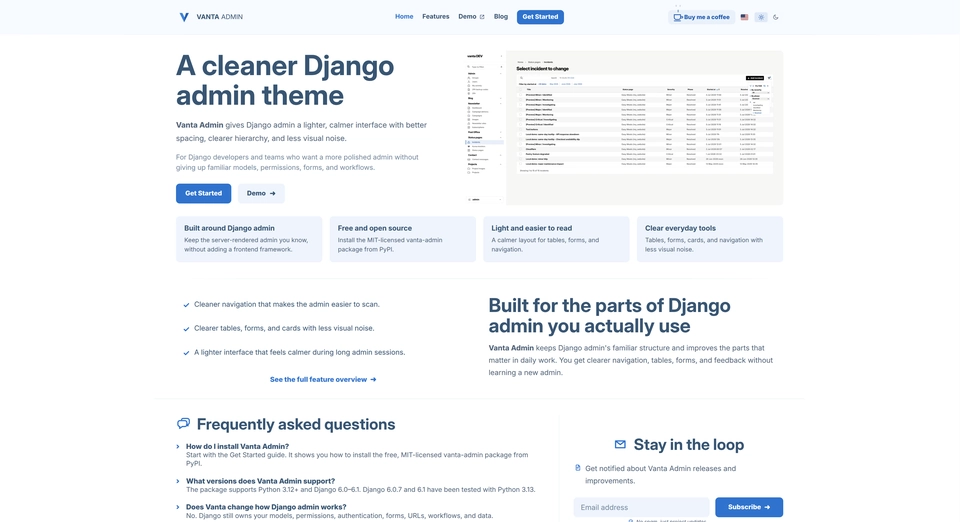960x522 pixels.
Task: Click Buy me a coffee button
Action: pyautogui.click(x=702, y=17)
